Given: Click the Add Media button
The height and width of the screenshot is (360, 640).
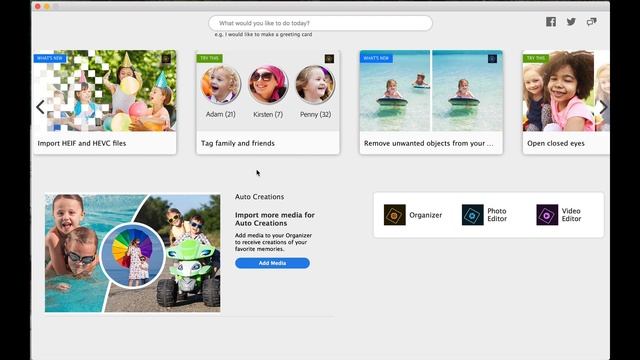Looking at the screenshot, I should tap(272, 263).
